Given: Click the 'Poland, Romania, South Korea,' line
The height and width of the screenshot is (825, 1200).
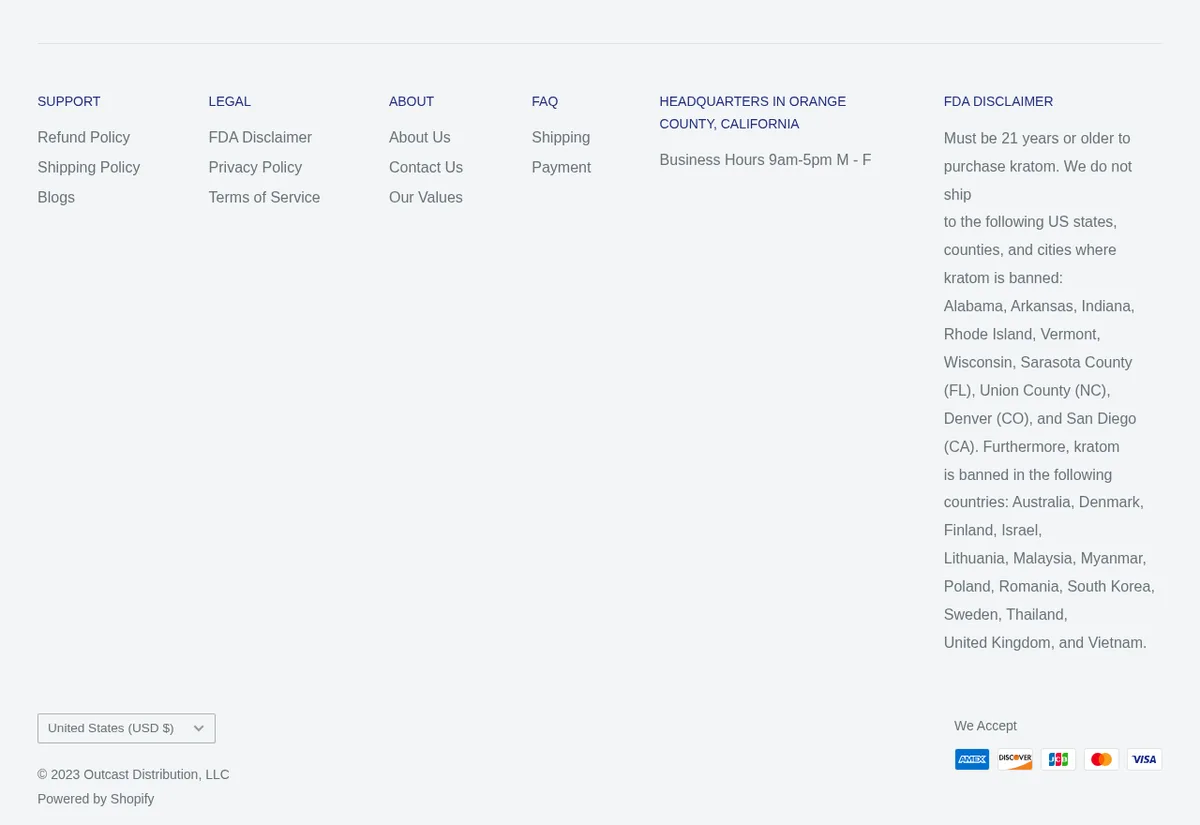Looking at the screenshot, I should pyautogui.click(x=1049, y=587).
